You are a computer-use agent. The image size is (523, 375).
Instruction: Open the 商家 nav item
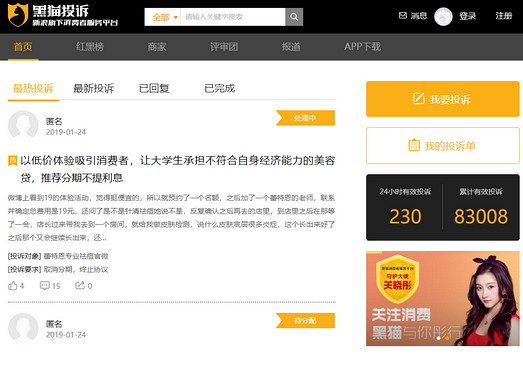tap(157, 47)
